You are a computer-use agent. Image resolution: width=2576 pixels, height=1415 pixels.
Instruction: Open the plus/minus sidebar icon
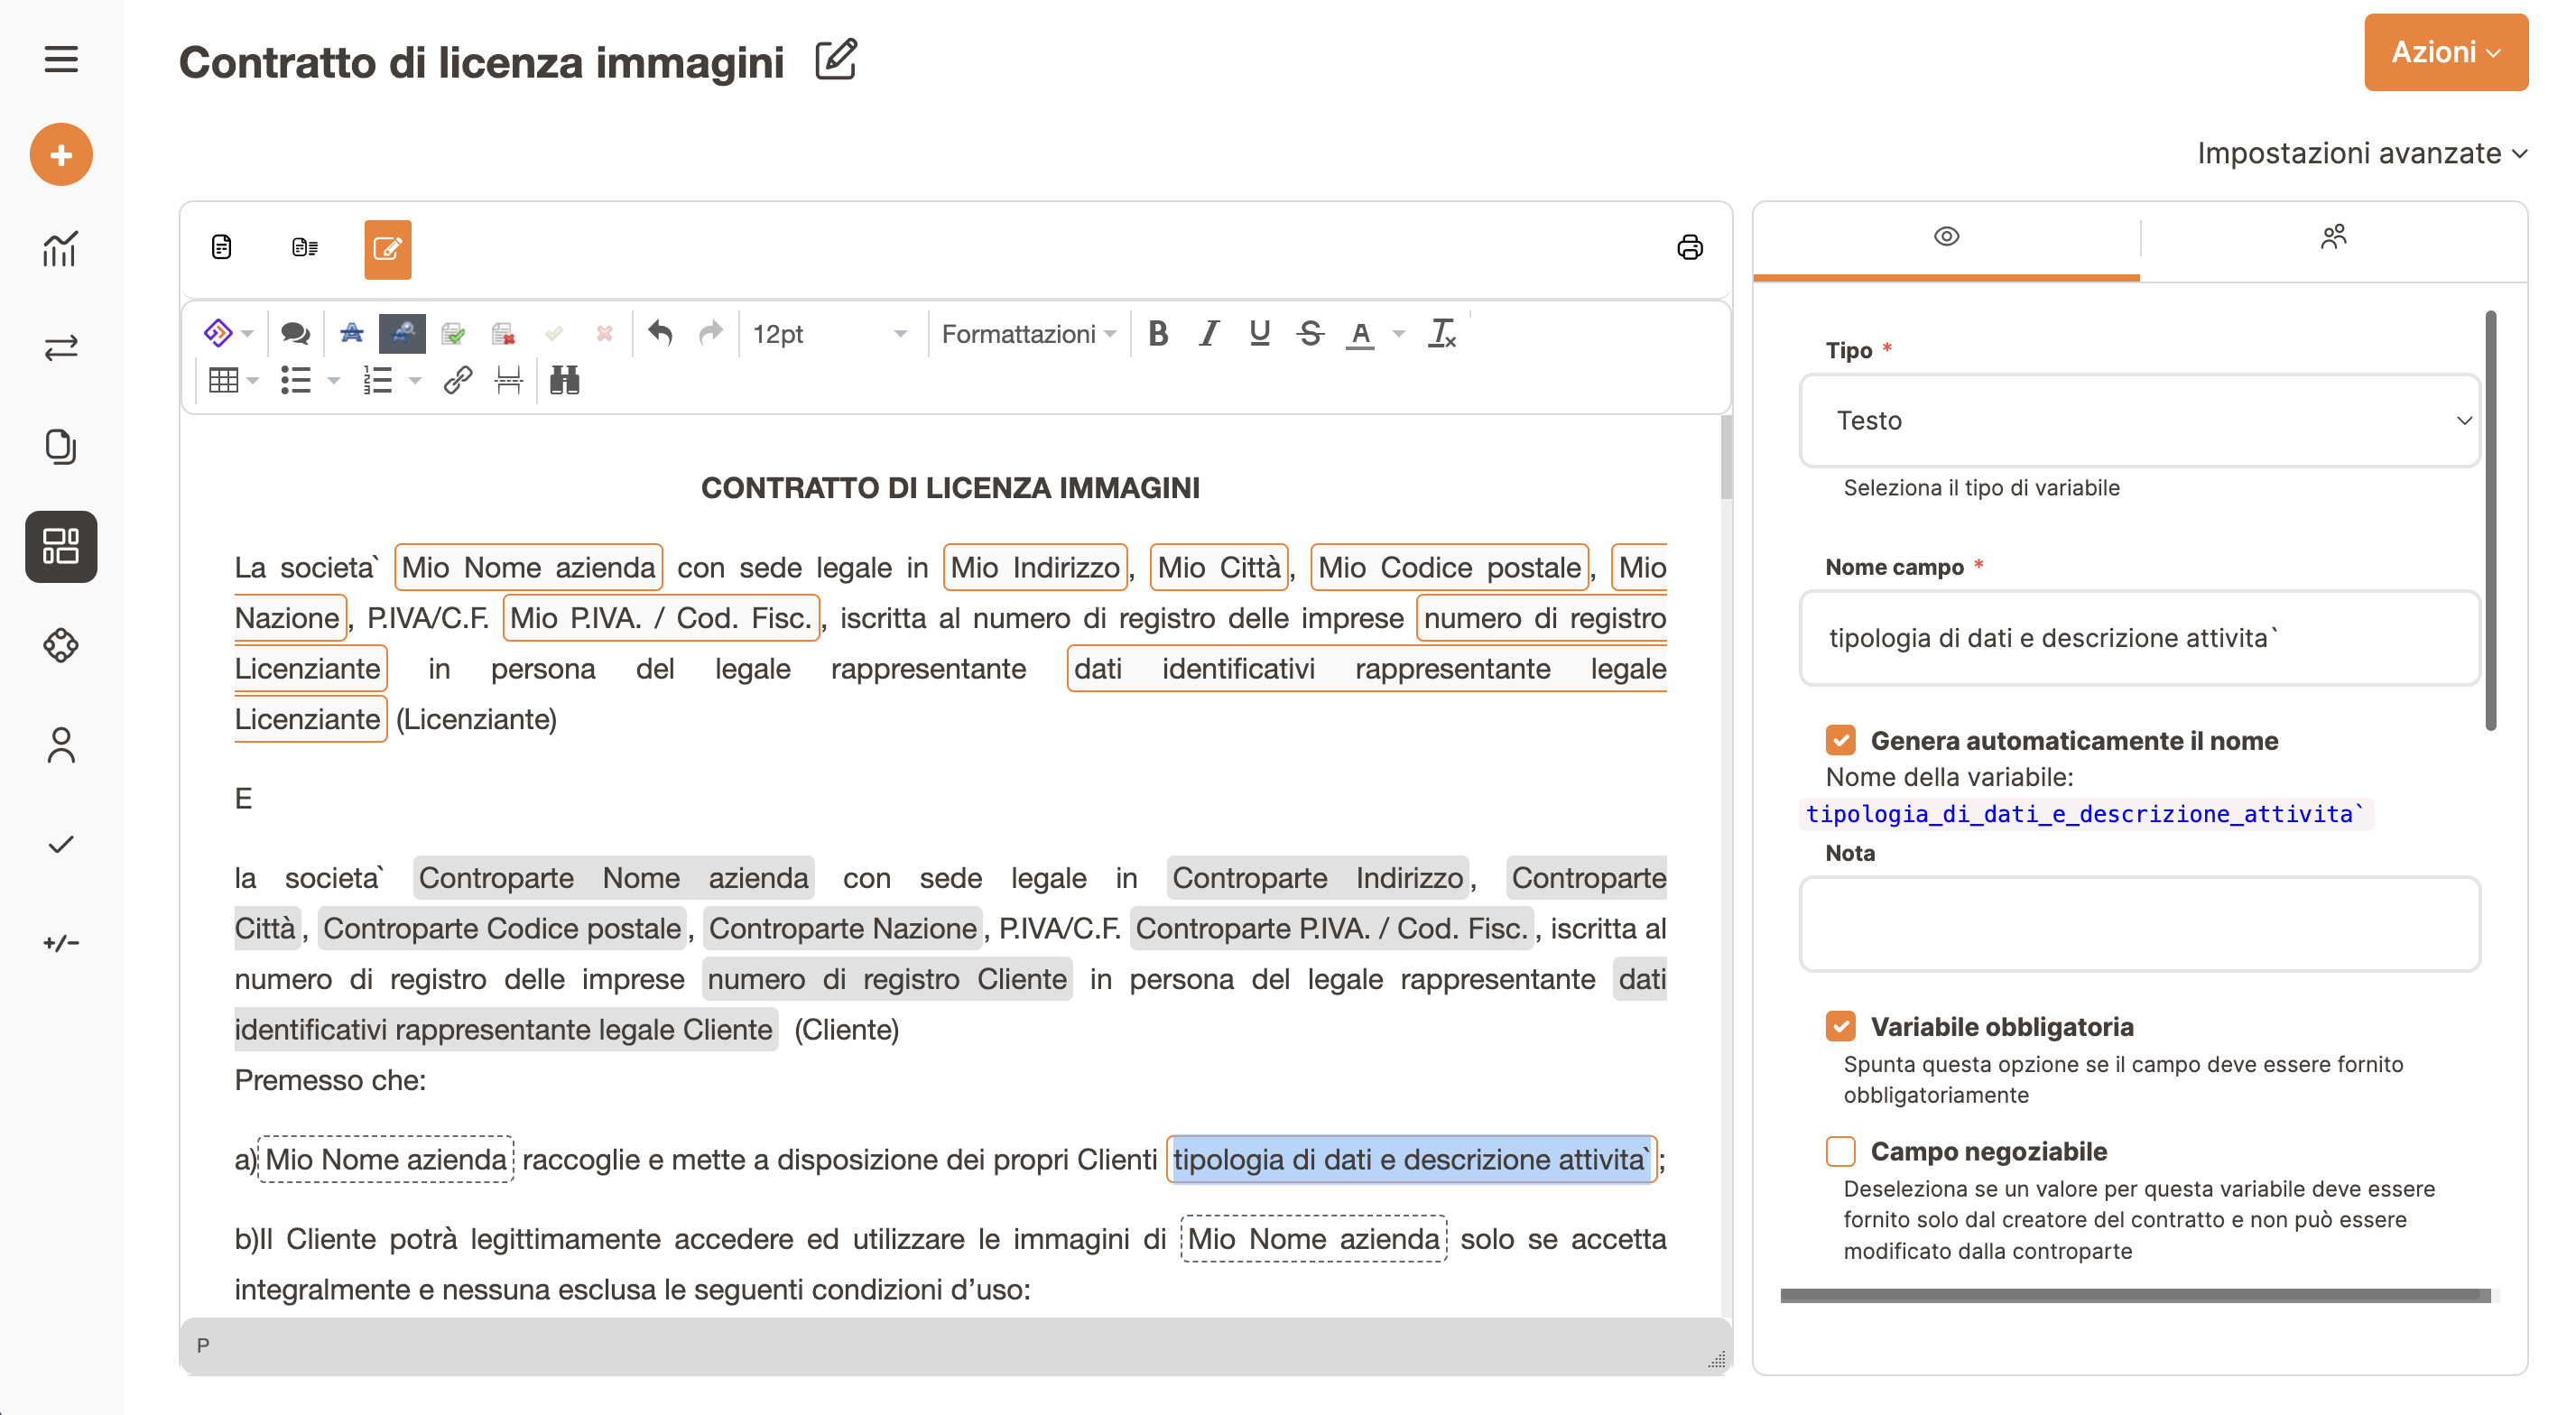pos(61,942)
